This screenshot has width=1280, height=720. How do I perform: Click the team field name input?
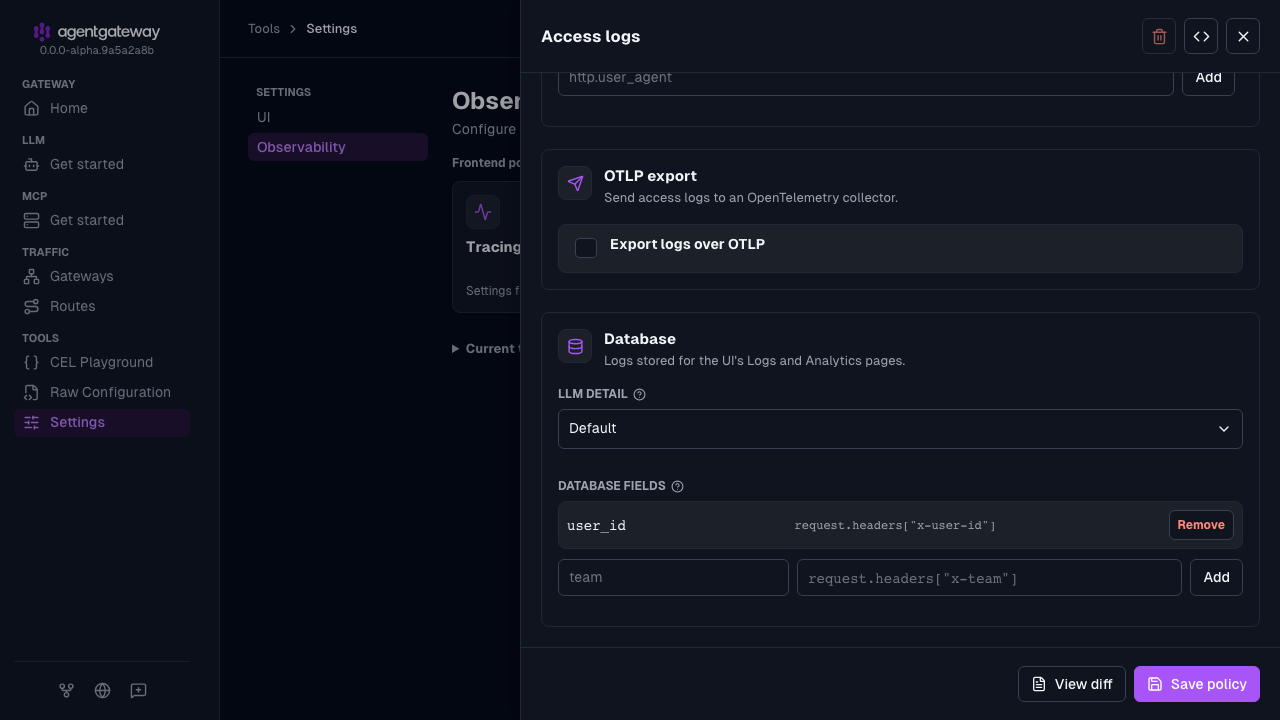click(x=673, y=577)
